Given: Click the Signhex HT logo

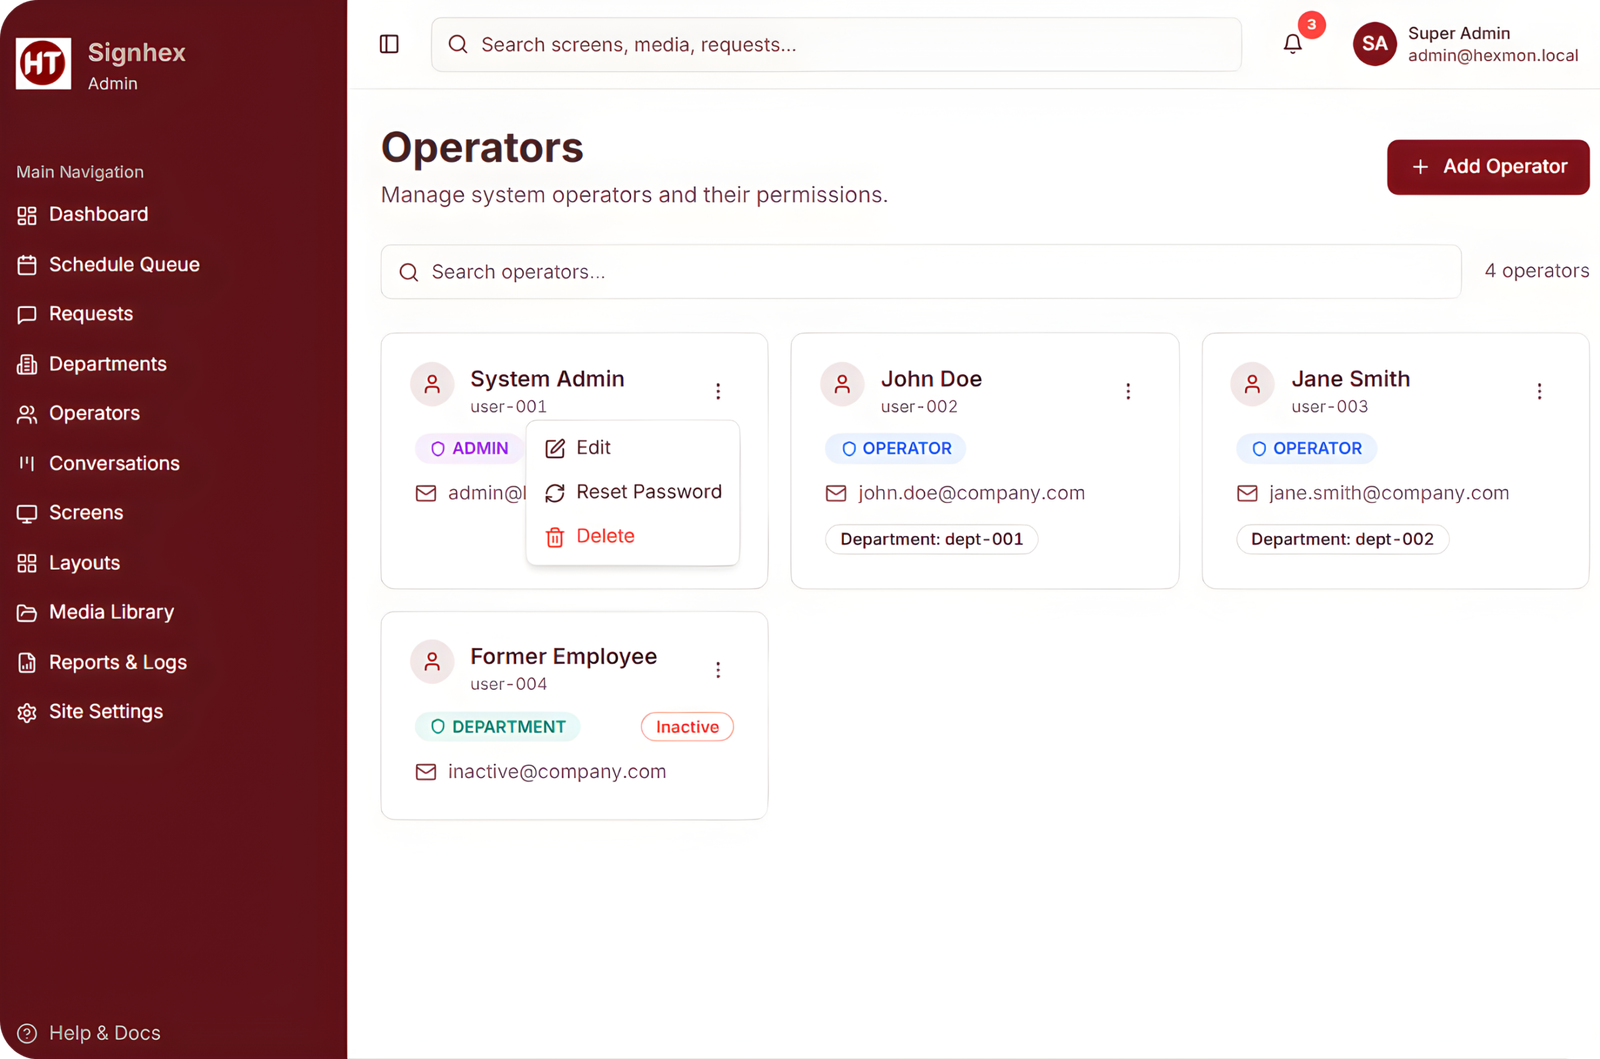Looking at the screenshot, I should 43,64.
